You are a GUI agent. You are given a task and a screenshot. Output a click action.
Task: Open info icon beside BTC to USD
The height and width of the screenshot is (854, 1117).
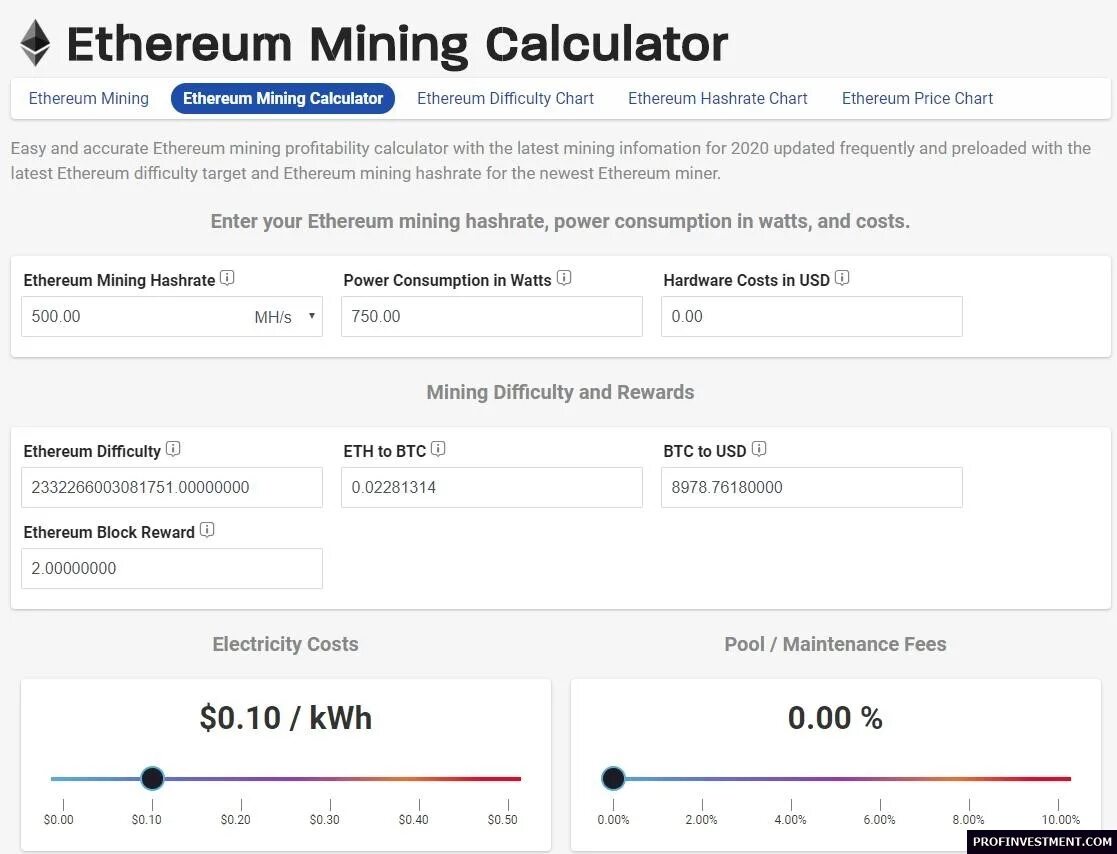(x=759, y=449)
